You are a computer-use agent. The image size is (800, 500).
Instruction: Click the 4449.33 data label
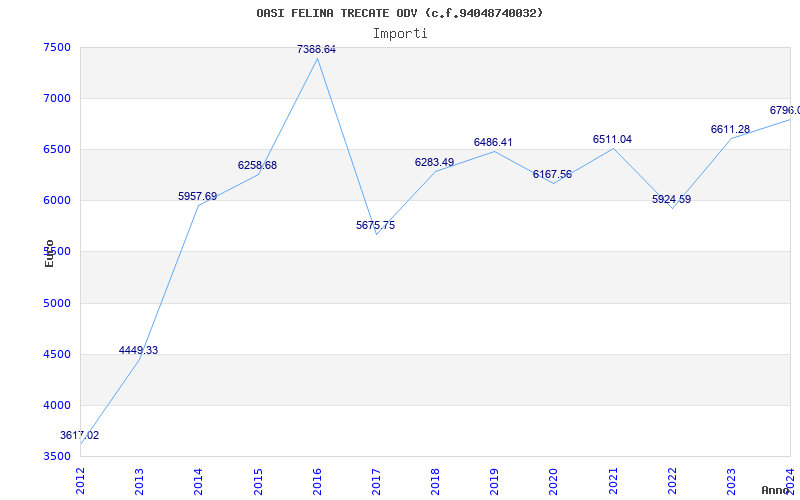click(x=138, y=350)
